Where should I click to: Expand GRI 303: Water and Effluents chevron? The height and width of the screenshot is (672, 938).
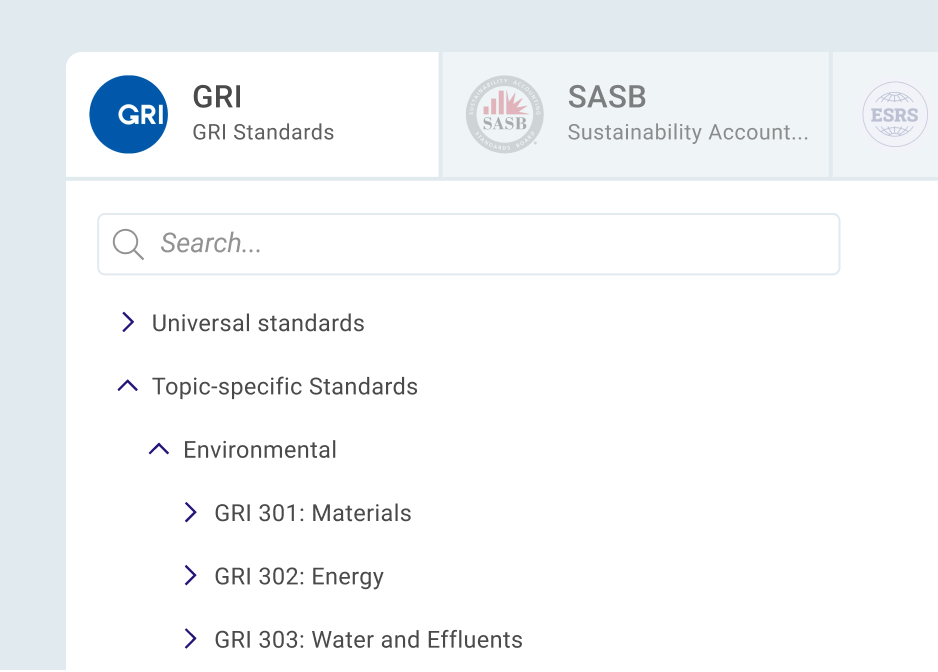coord(190,639)
